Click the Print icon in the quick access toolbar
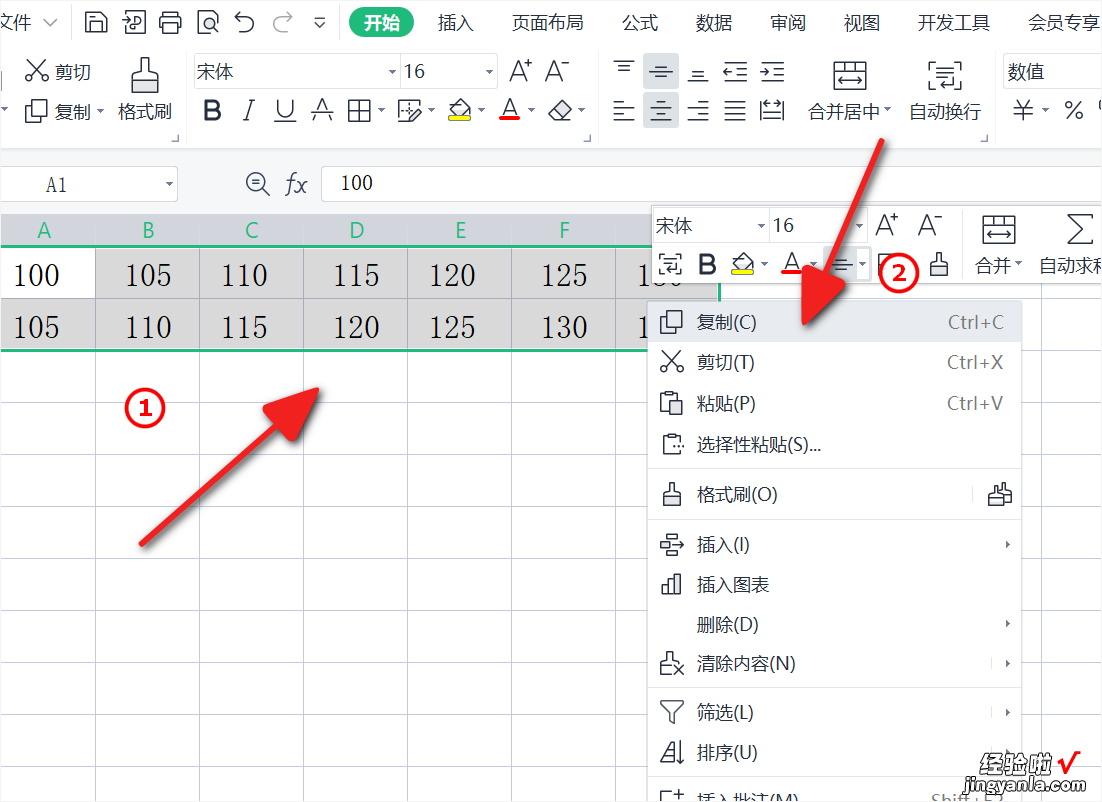Viewport: 1102px width, 802px height. click(x=170, y=22)
